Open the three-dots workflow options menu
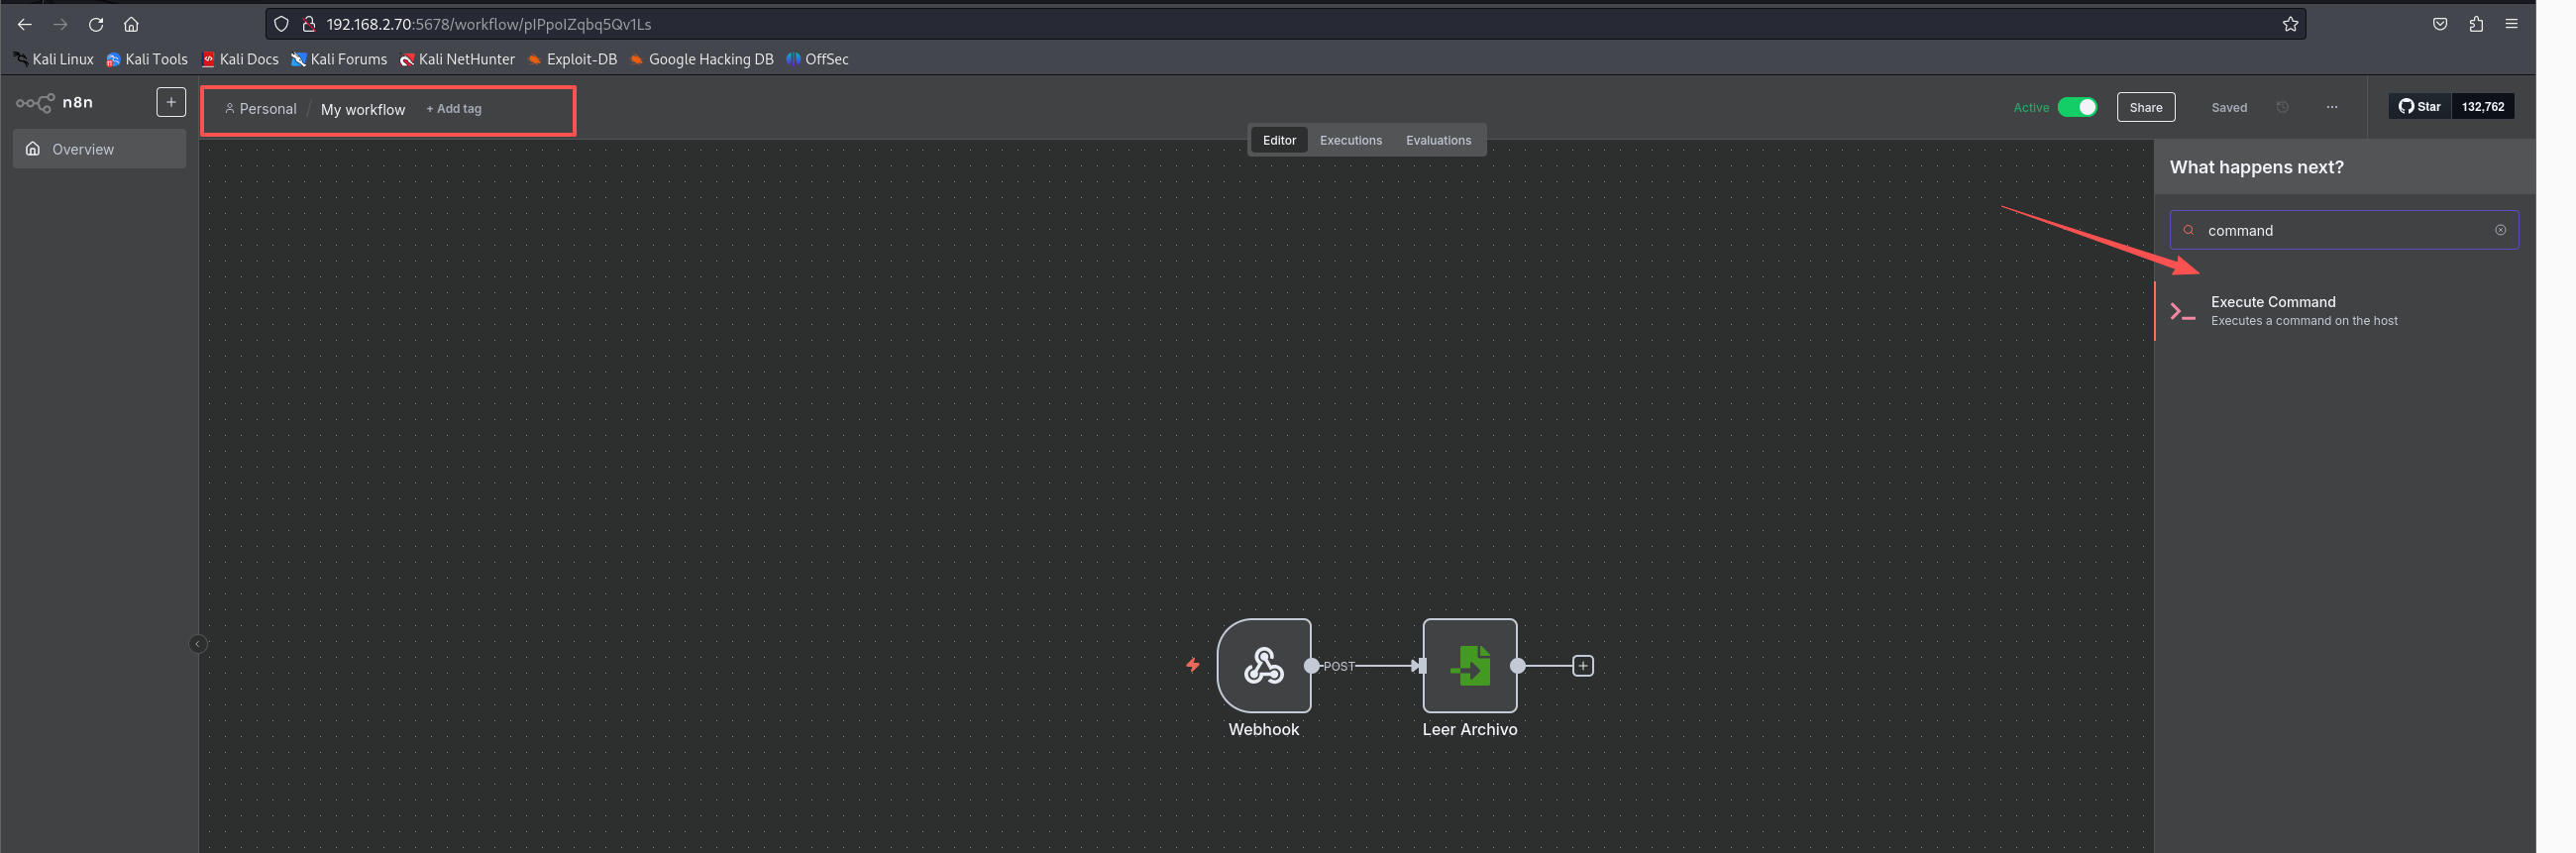 [2331, 107]
